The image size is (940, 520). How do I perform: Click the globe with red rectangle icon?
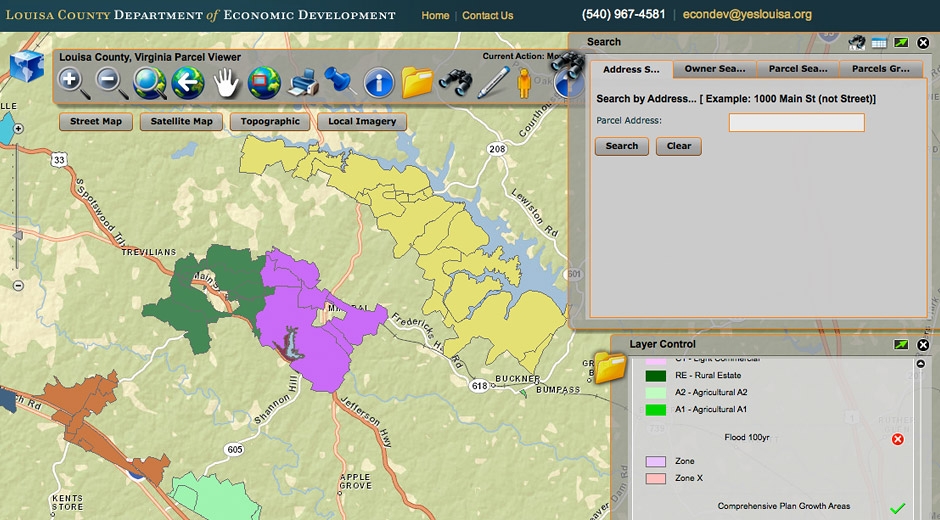[264, 83]
